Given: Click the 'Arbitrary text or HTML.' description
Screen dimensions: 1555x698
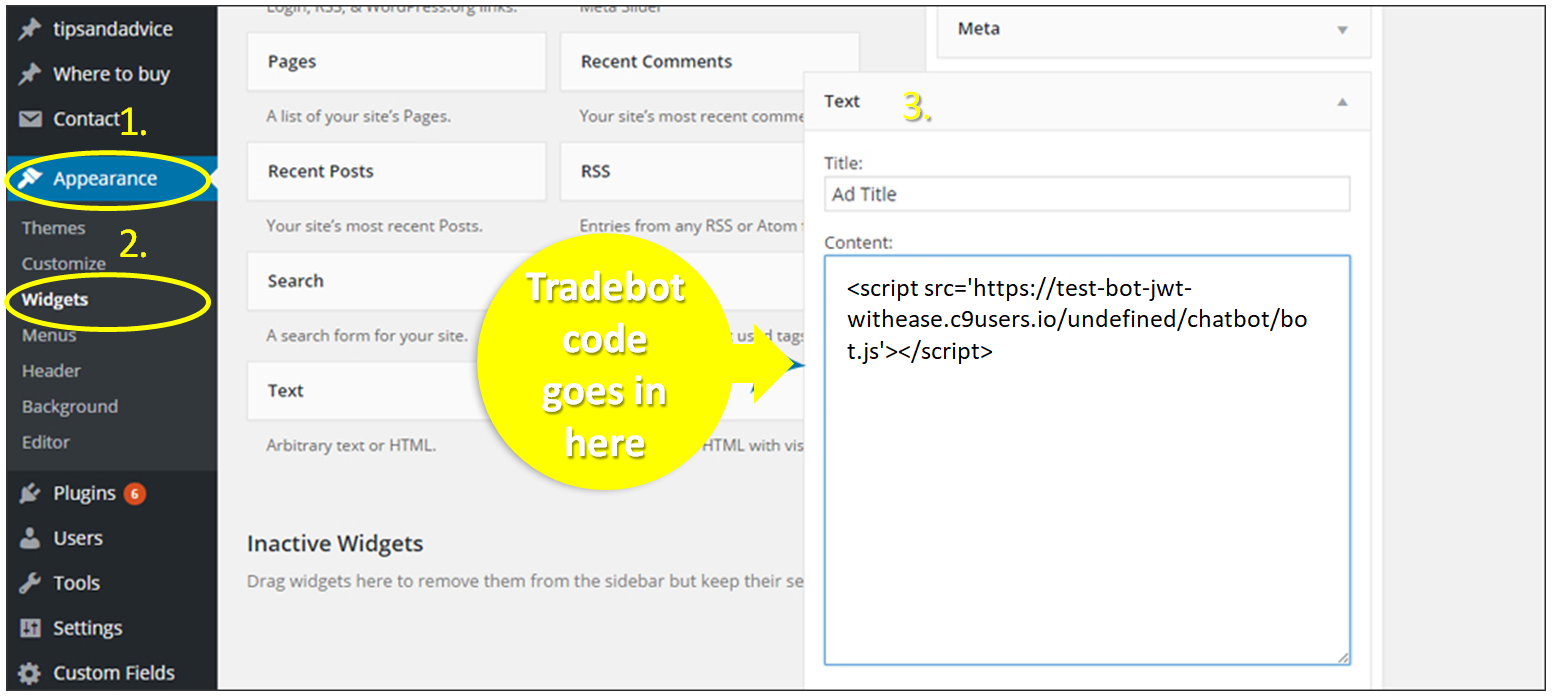Looking at the screenshot, I should click(351, 445).
